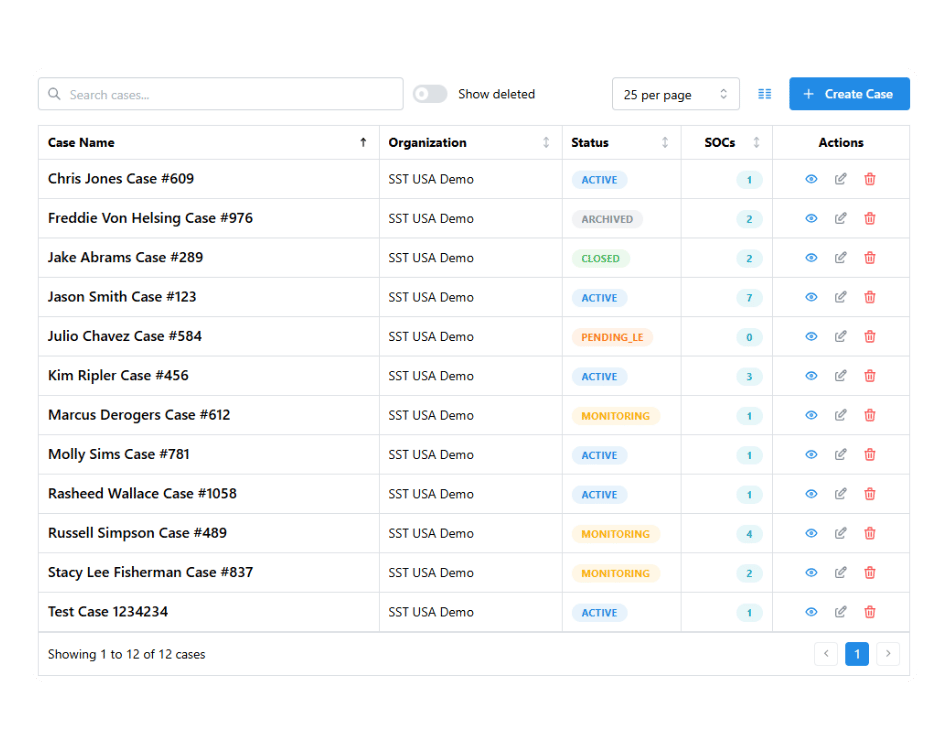The image size is (950, 750).
Task: Delete the Stacy Lee Fisherman Case #837
Action: click(x=870, y=573)
